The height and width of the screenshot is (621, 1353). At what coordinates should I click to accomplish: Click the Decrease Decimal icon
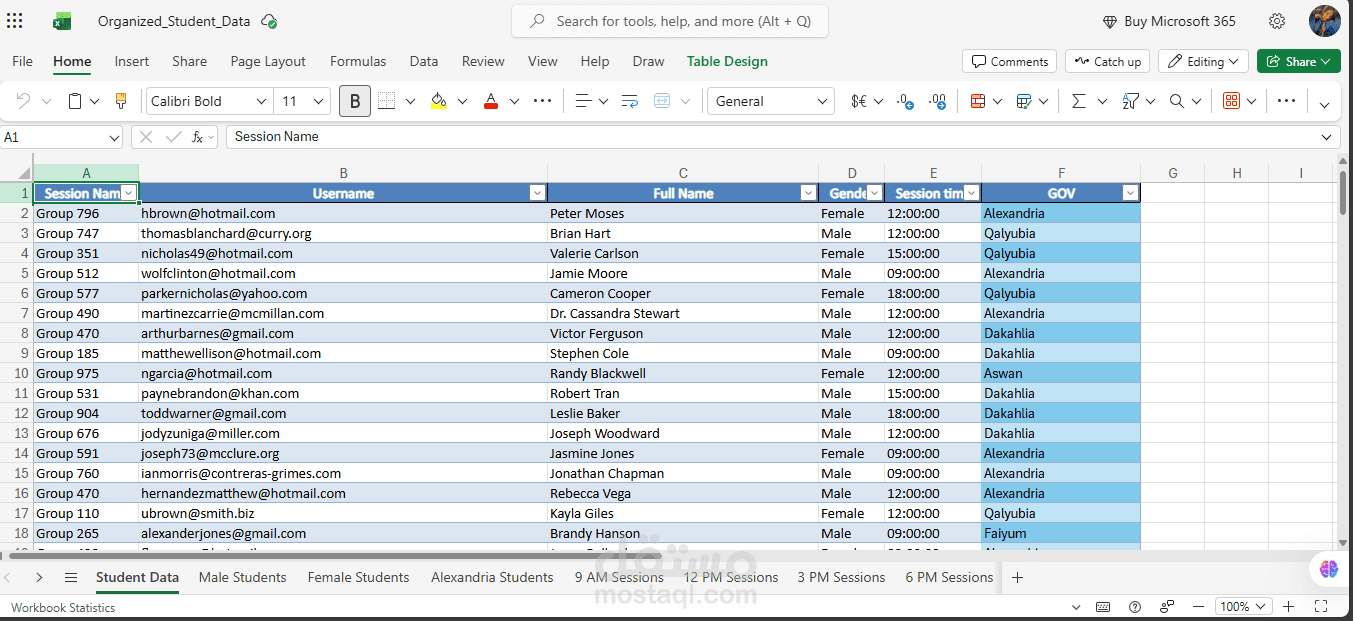click(905, 101)
